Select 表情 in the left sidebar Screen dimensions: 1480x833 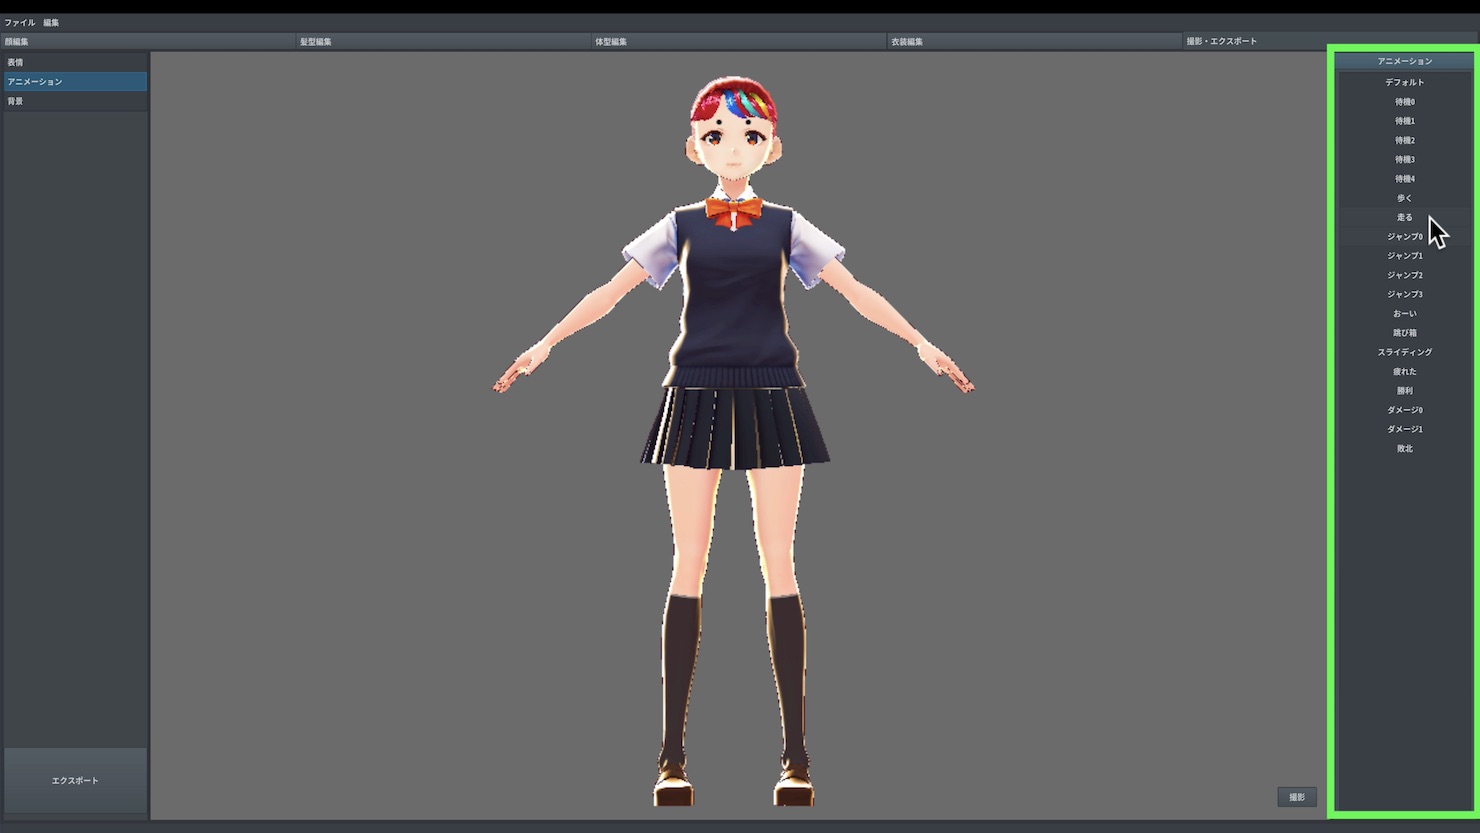(75, 62)
